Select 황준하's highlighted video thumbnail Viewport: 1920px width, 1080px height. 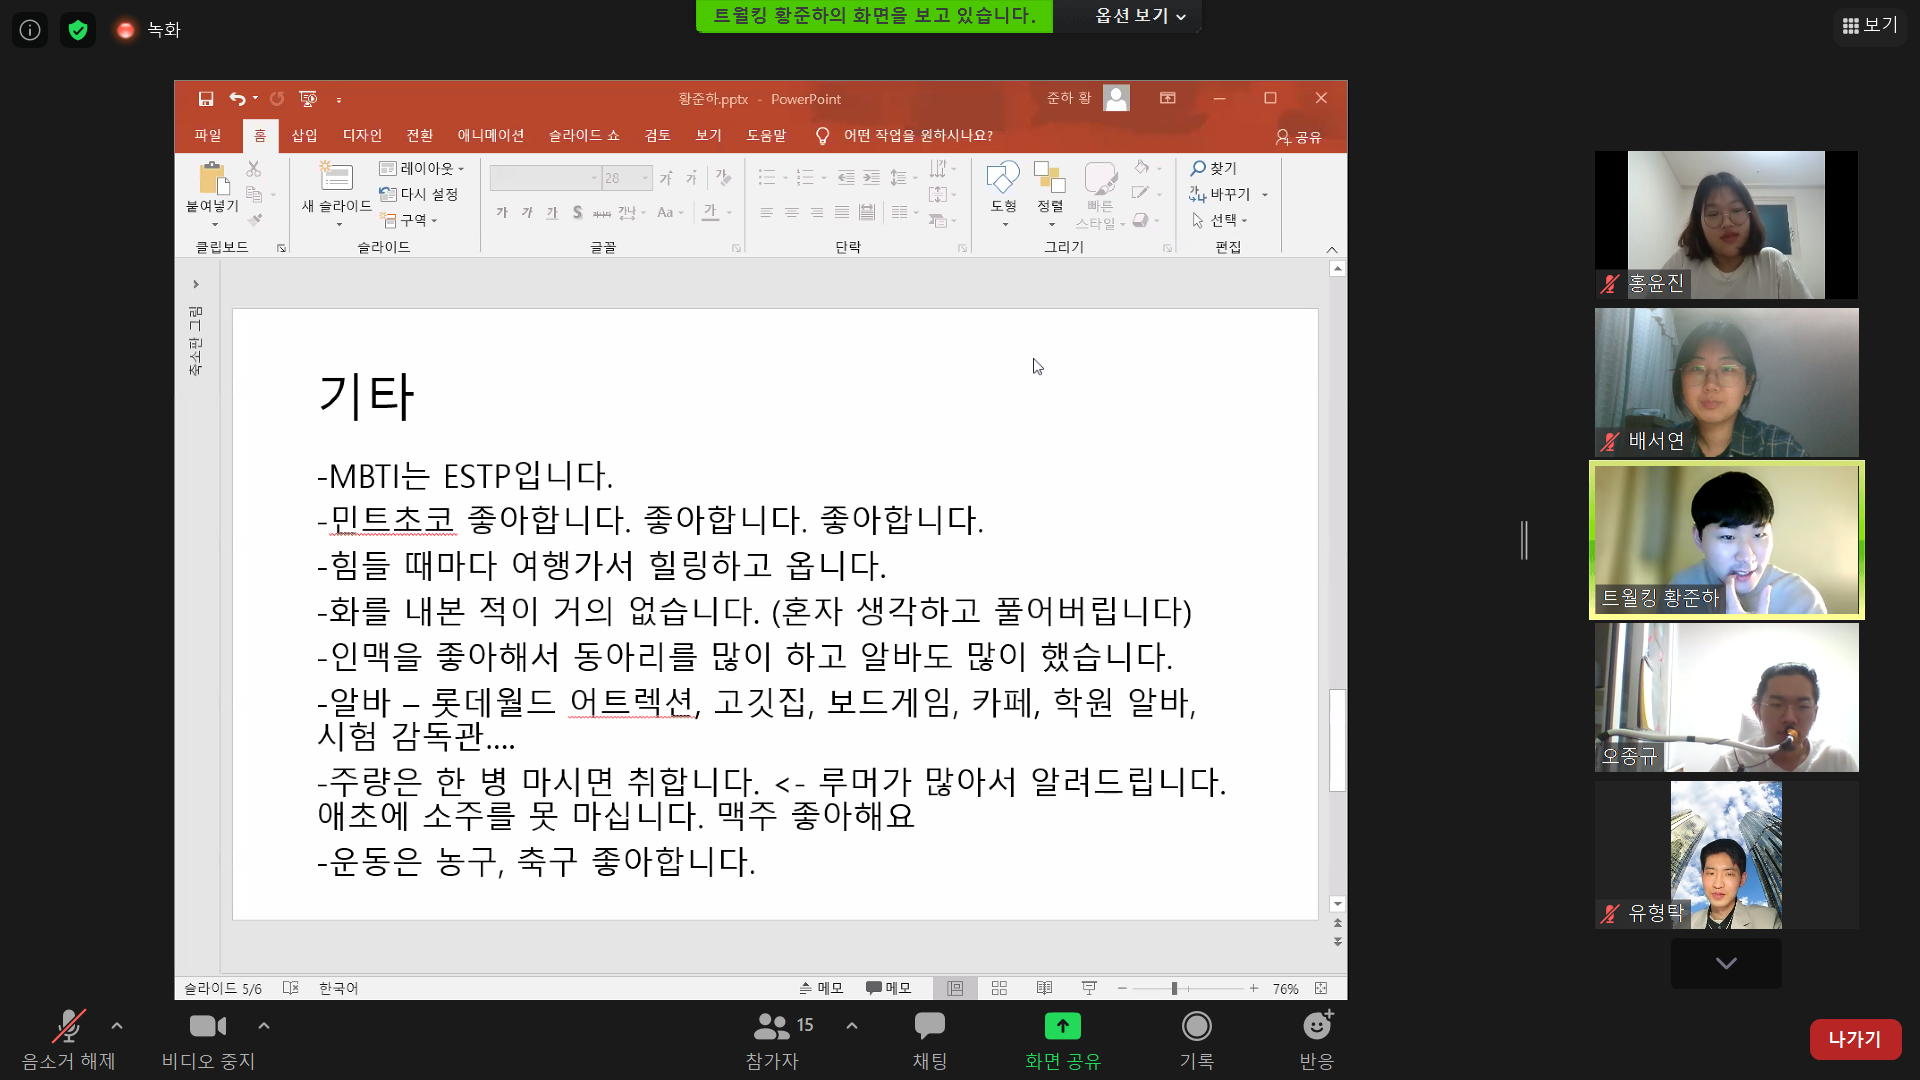[x=1726, y=540]
